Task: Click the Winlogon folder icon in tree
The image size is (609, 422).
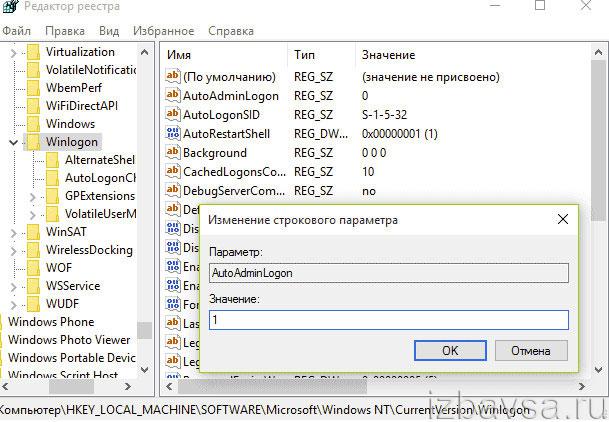Action: point(34,142)
